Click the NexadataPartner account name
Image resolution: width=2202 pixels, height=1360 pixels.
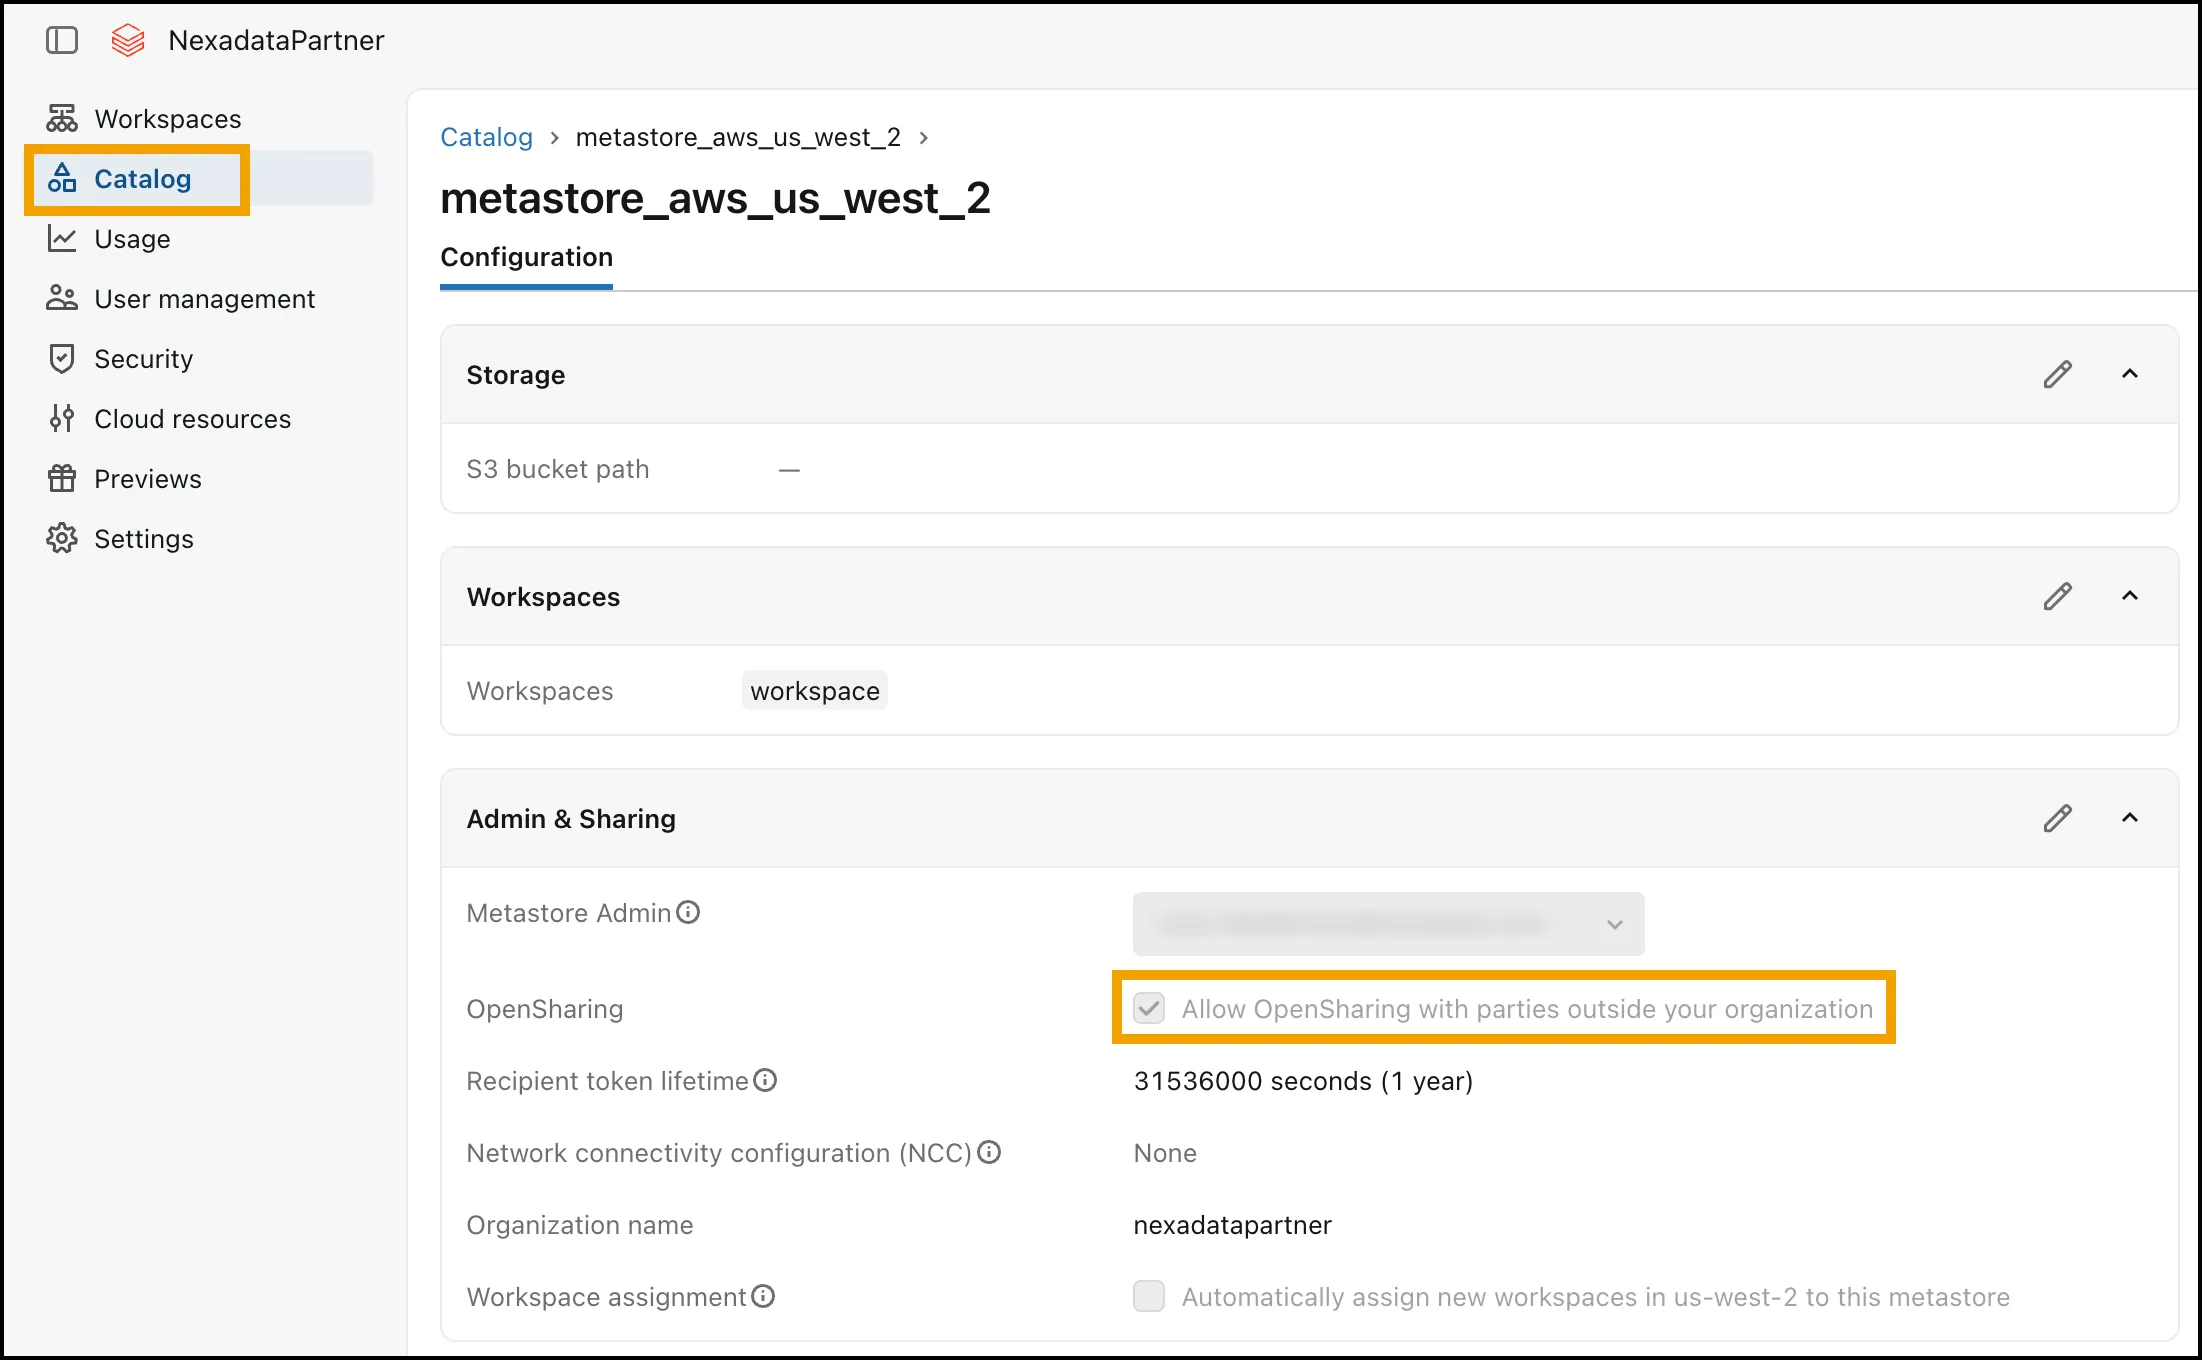point(276,40)
